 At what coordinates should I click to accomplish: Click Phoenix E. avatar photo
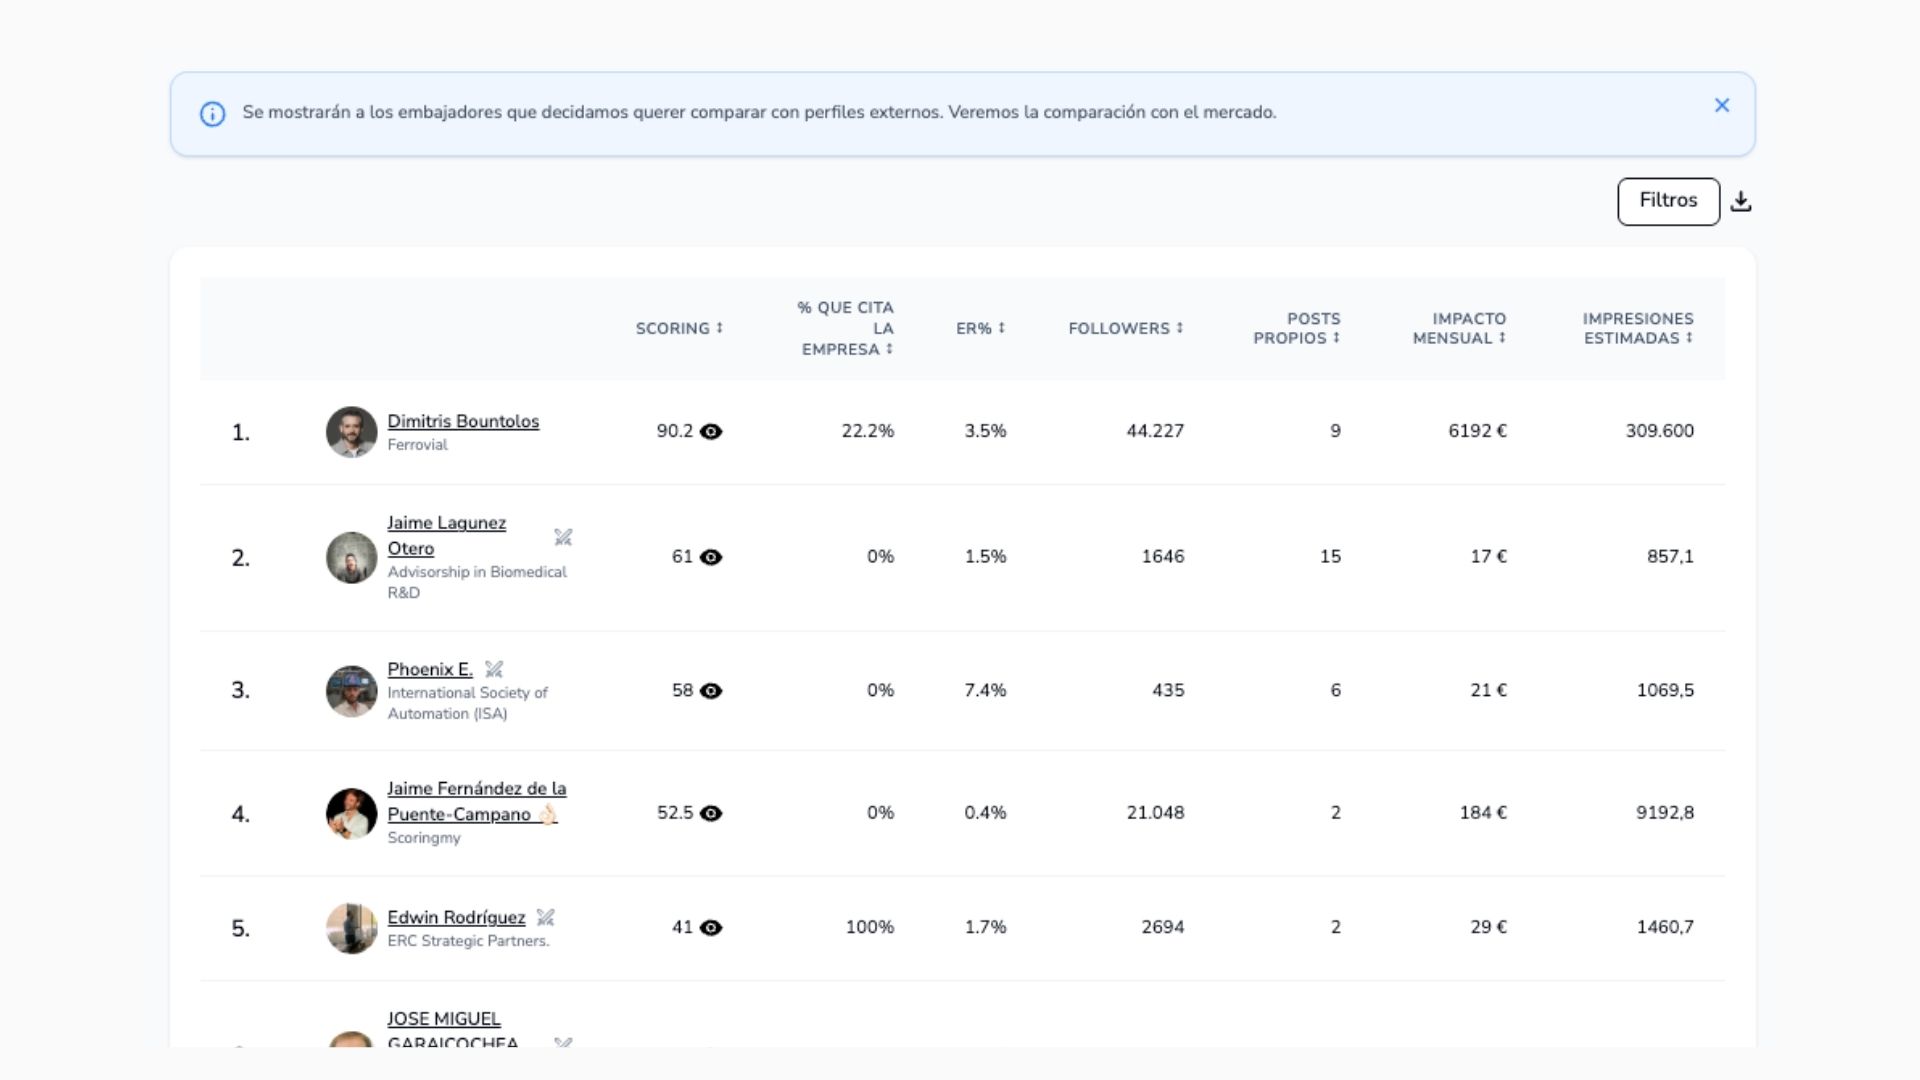click(351, 691)
